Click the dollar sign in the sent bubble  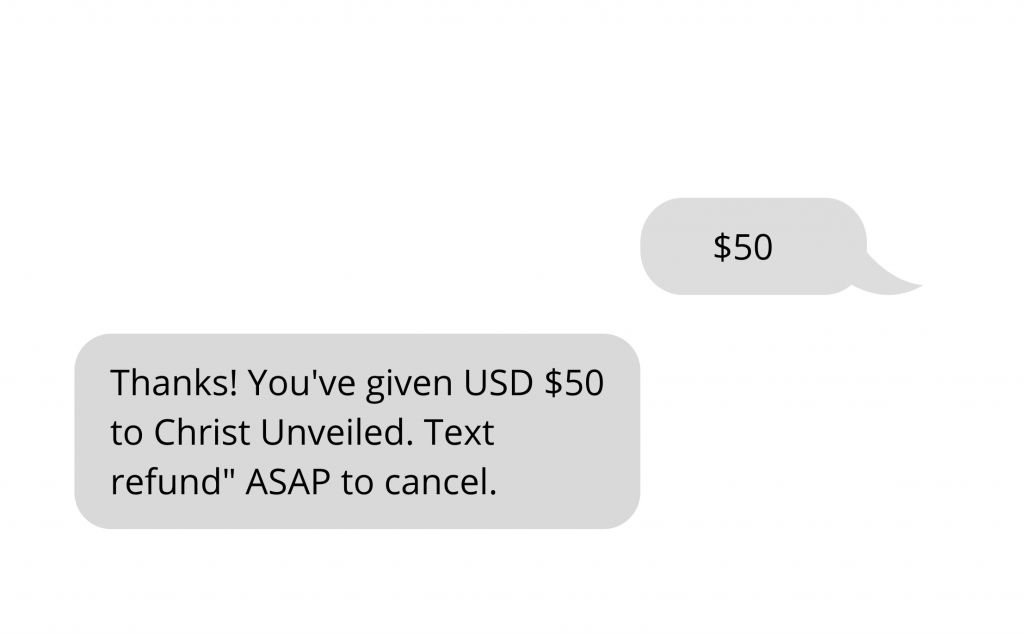[722, 247]
